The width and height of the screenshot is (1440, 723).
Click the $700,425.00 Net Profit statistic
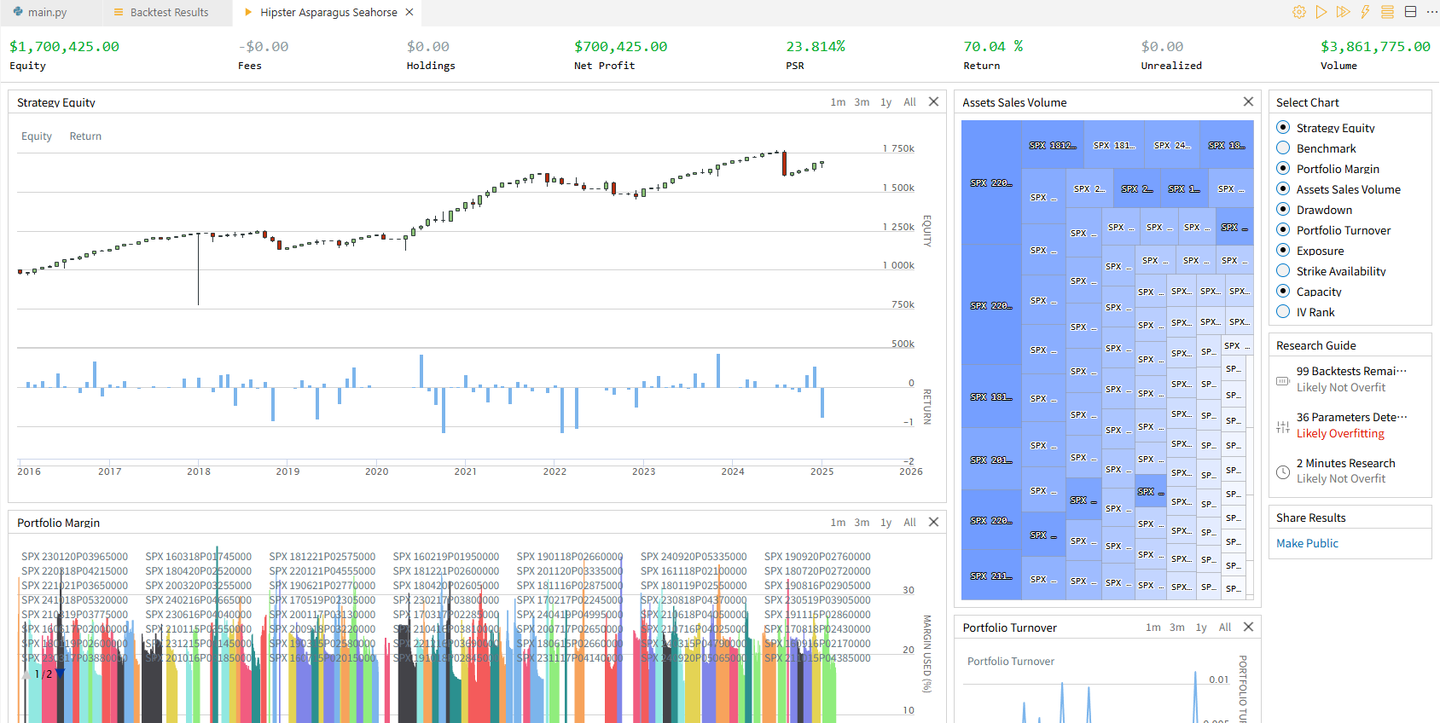tap(620, 46)
